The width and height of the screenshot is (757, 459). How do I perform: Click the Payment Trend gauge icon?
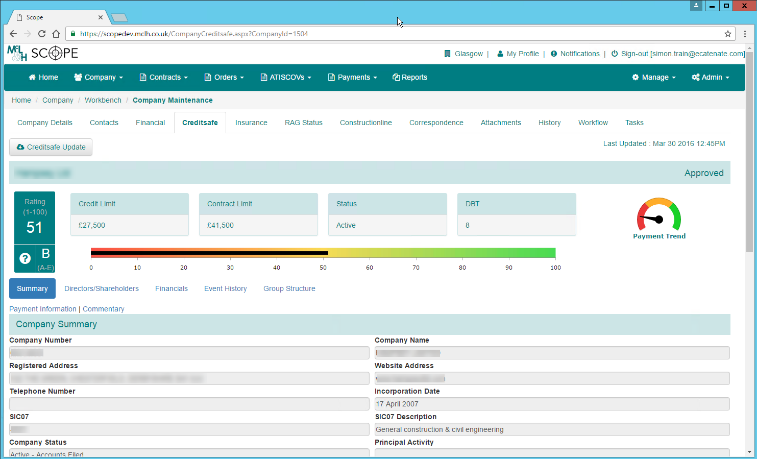coord(658,216)
